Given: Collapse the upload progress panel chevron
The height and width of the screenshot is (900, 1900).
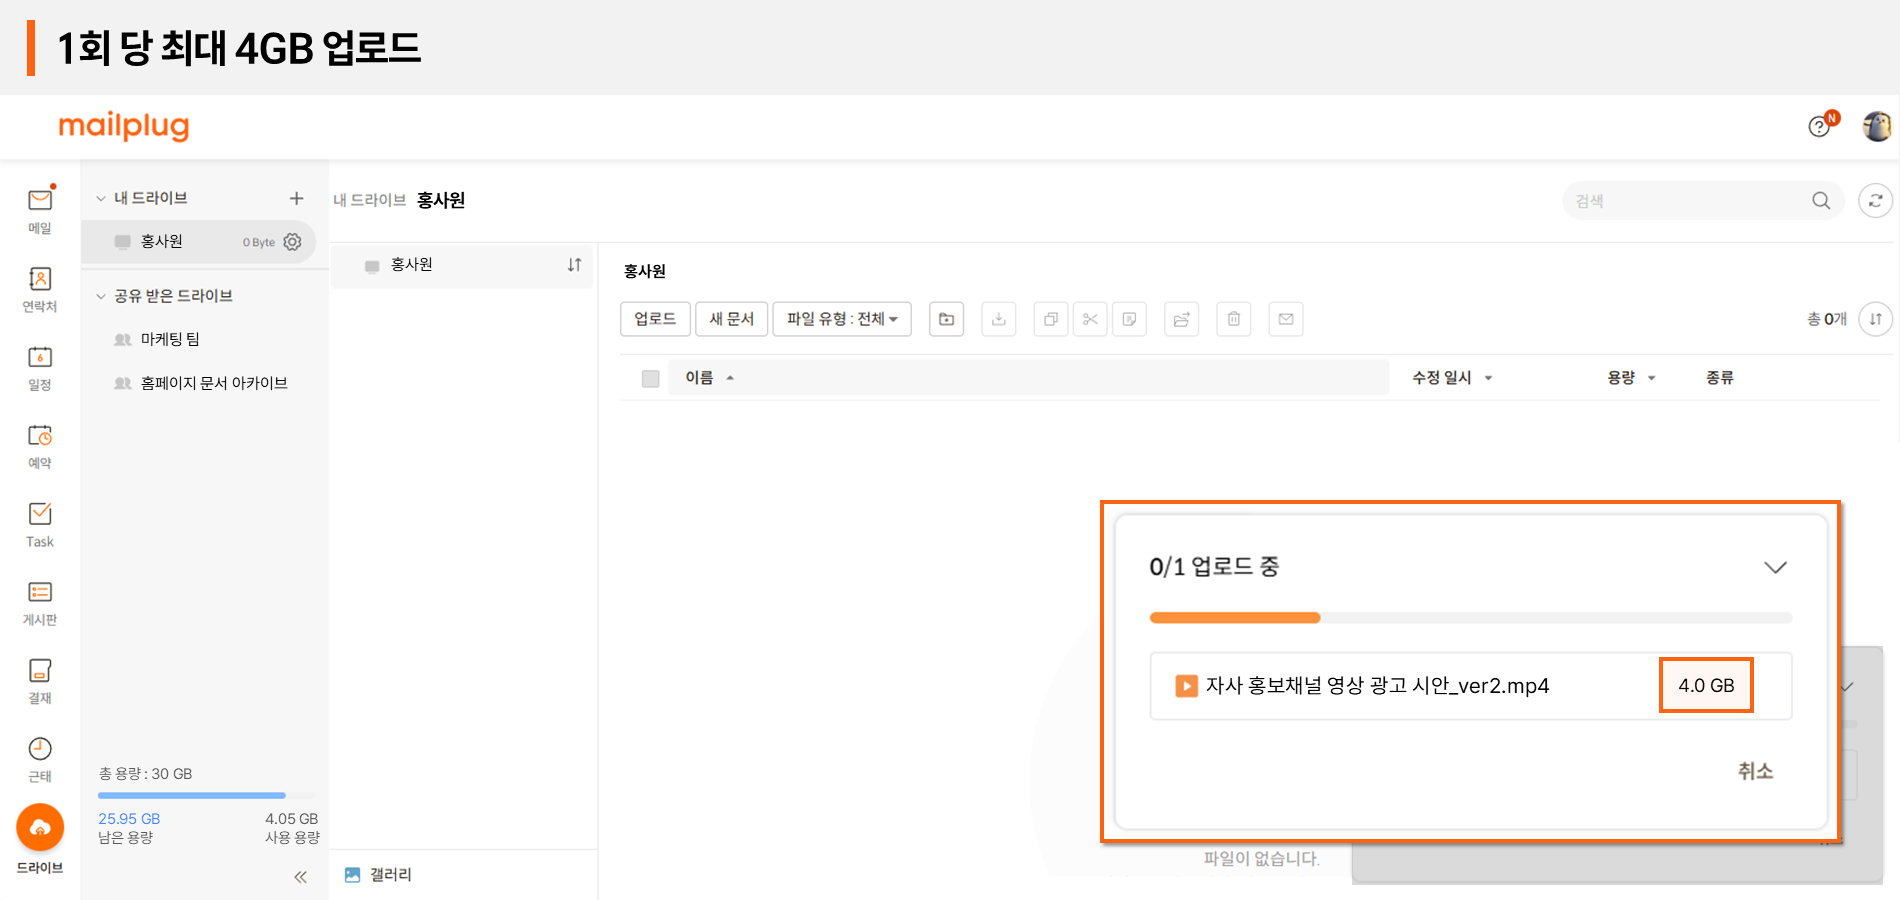Looking at the screenshot, I should coord(1775,567).
